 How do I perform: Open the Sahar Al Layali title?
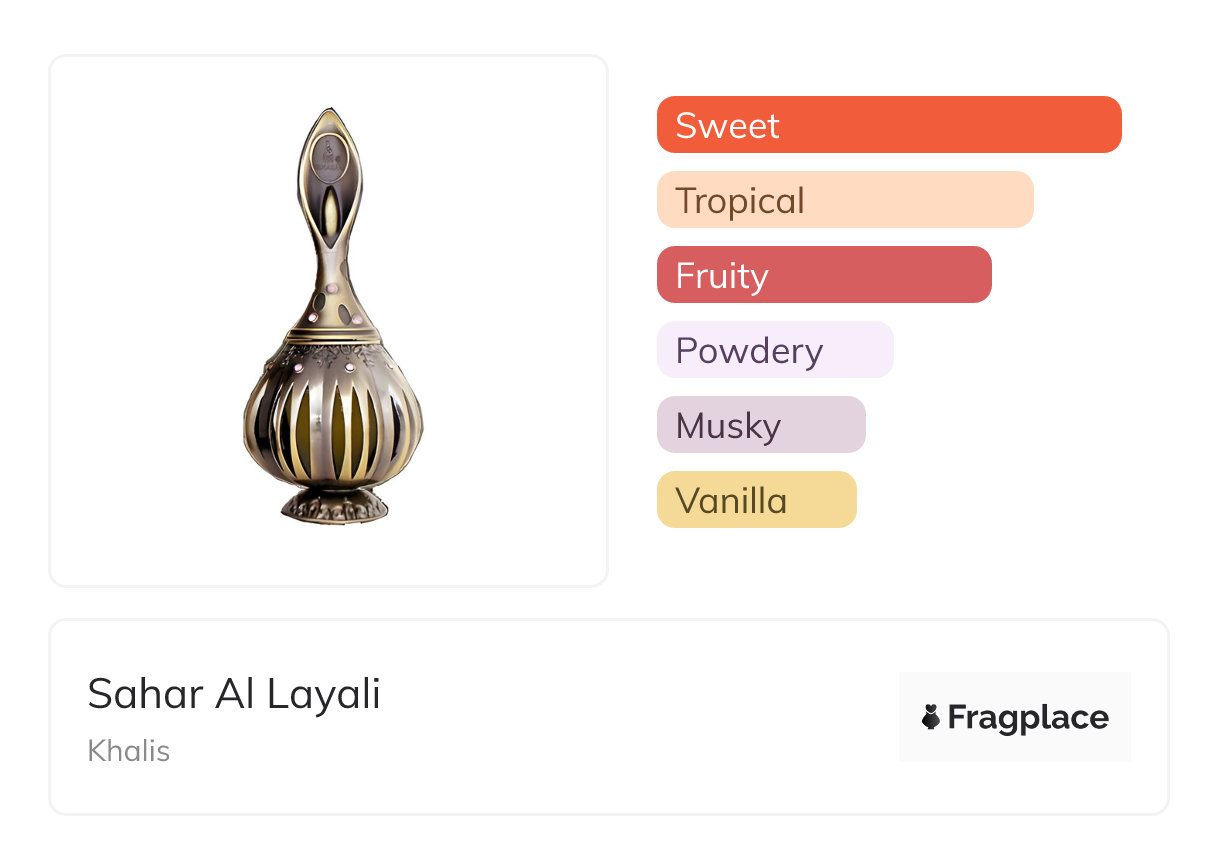234,693
